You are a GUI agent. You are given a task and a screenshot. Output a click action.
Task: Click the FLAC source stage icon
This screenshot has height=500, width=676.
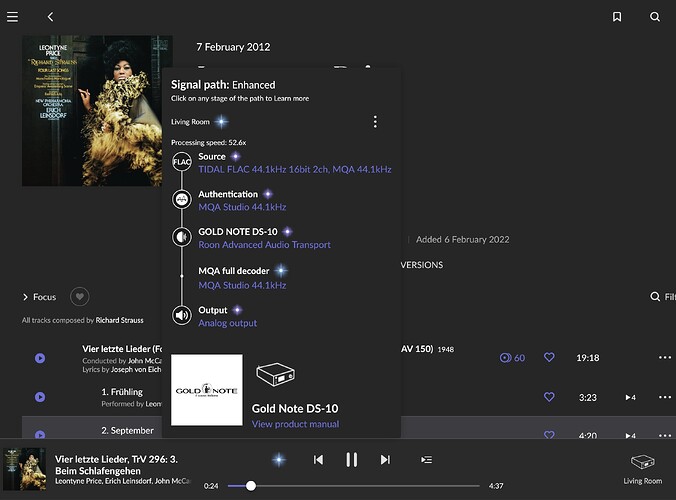[x=182, y=162]
